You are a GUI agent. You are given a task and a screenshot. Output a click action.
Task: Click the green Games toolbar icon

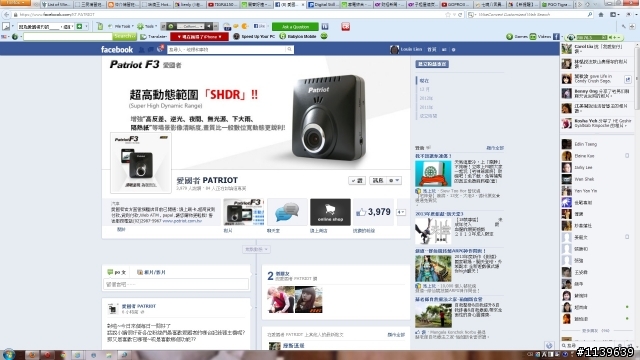point(509,36)
